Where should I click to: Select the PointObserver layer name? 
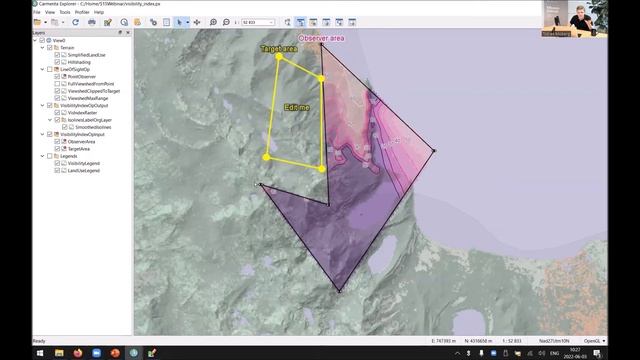click(82, 76)
